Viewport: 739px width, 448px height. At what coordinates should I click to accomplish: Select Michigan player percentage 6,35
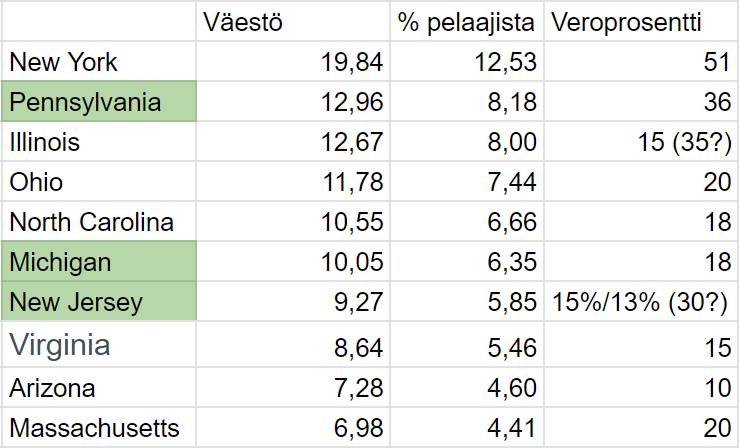[x=467, y=261]
